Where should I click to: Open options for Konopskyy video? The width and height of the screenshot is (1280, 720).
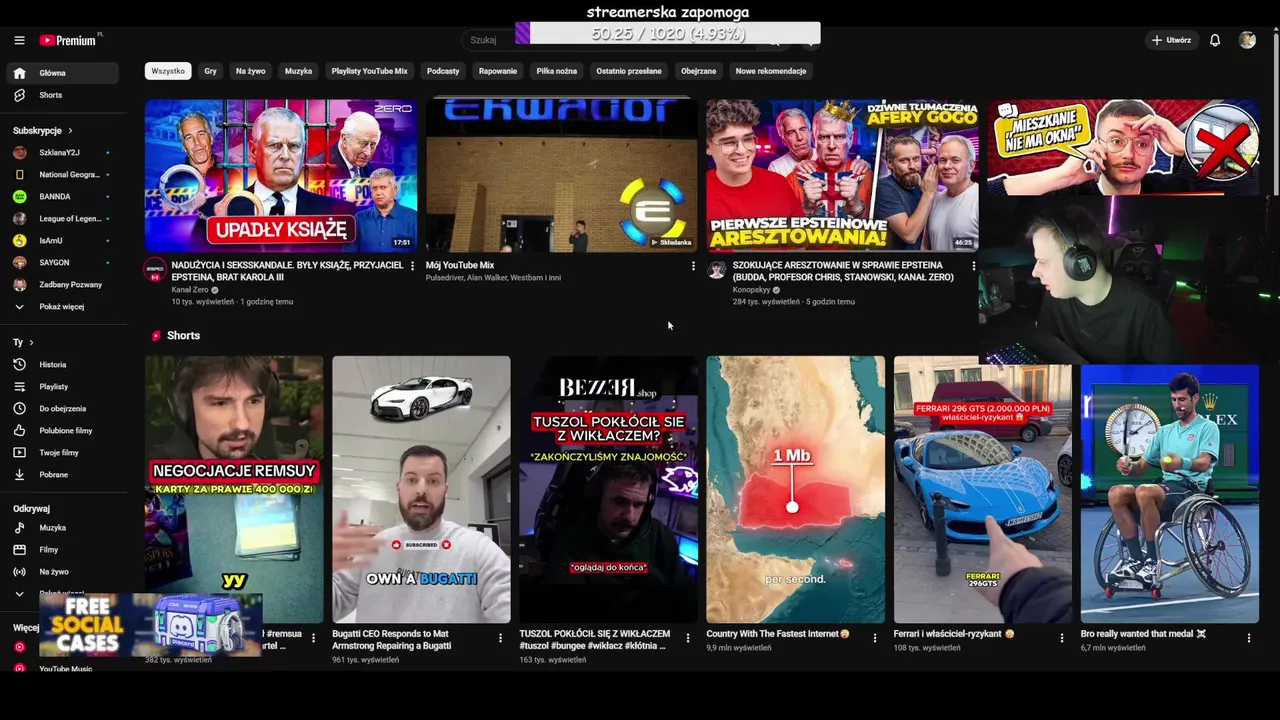coord(974,266)
